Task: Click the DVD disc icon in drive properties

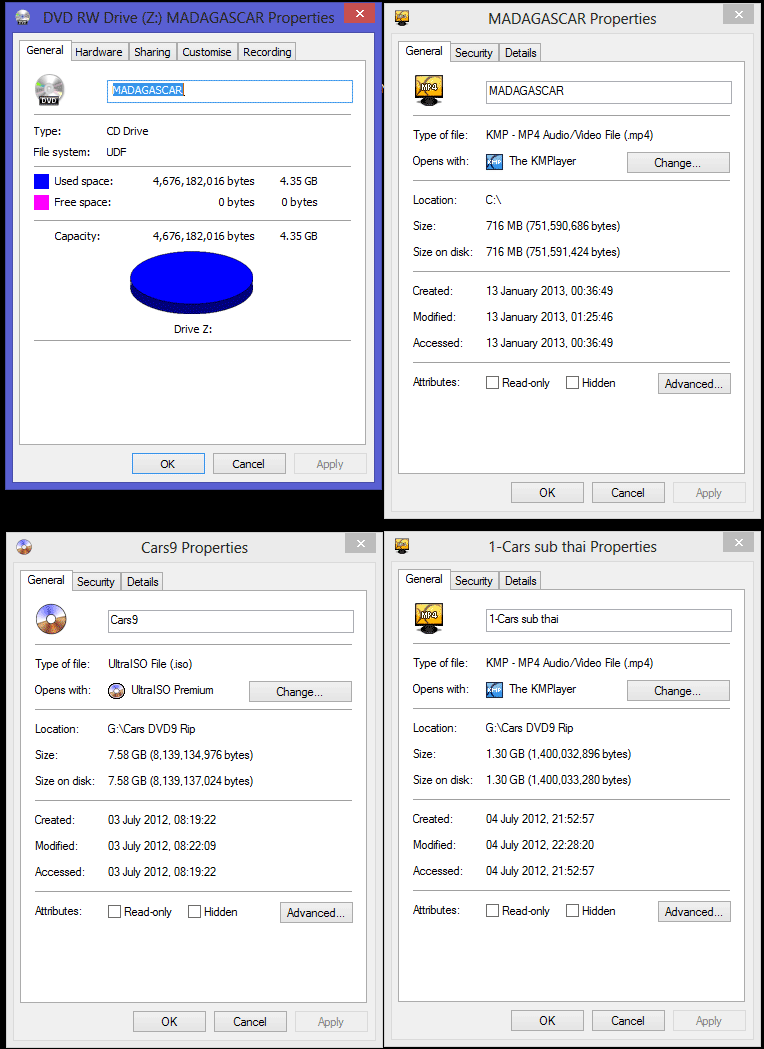Action: pos(50,90)
